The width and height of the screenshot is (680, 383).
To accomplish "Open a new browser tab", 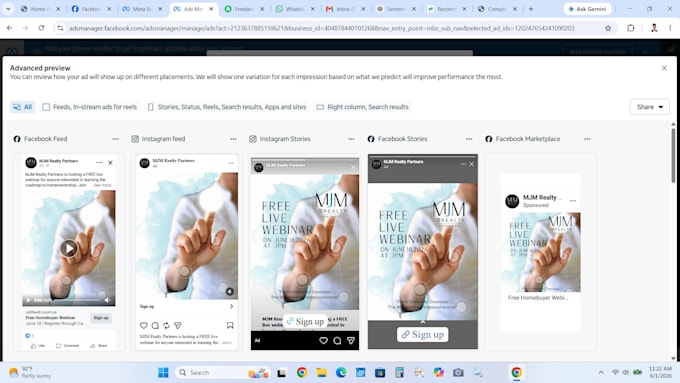I will tap(531, 9).
